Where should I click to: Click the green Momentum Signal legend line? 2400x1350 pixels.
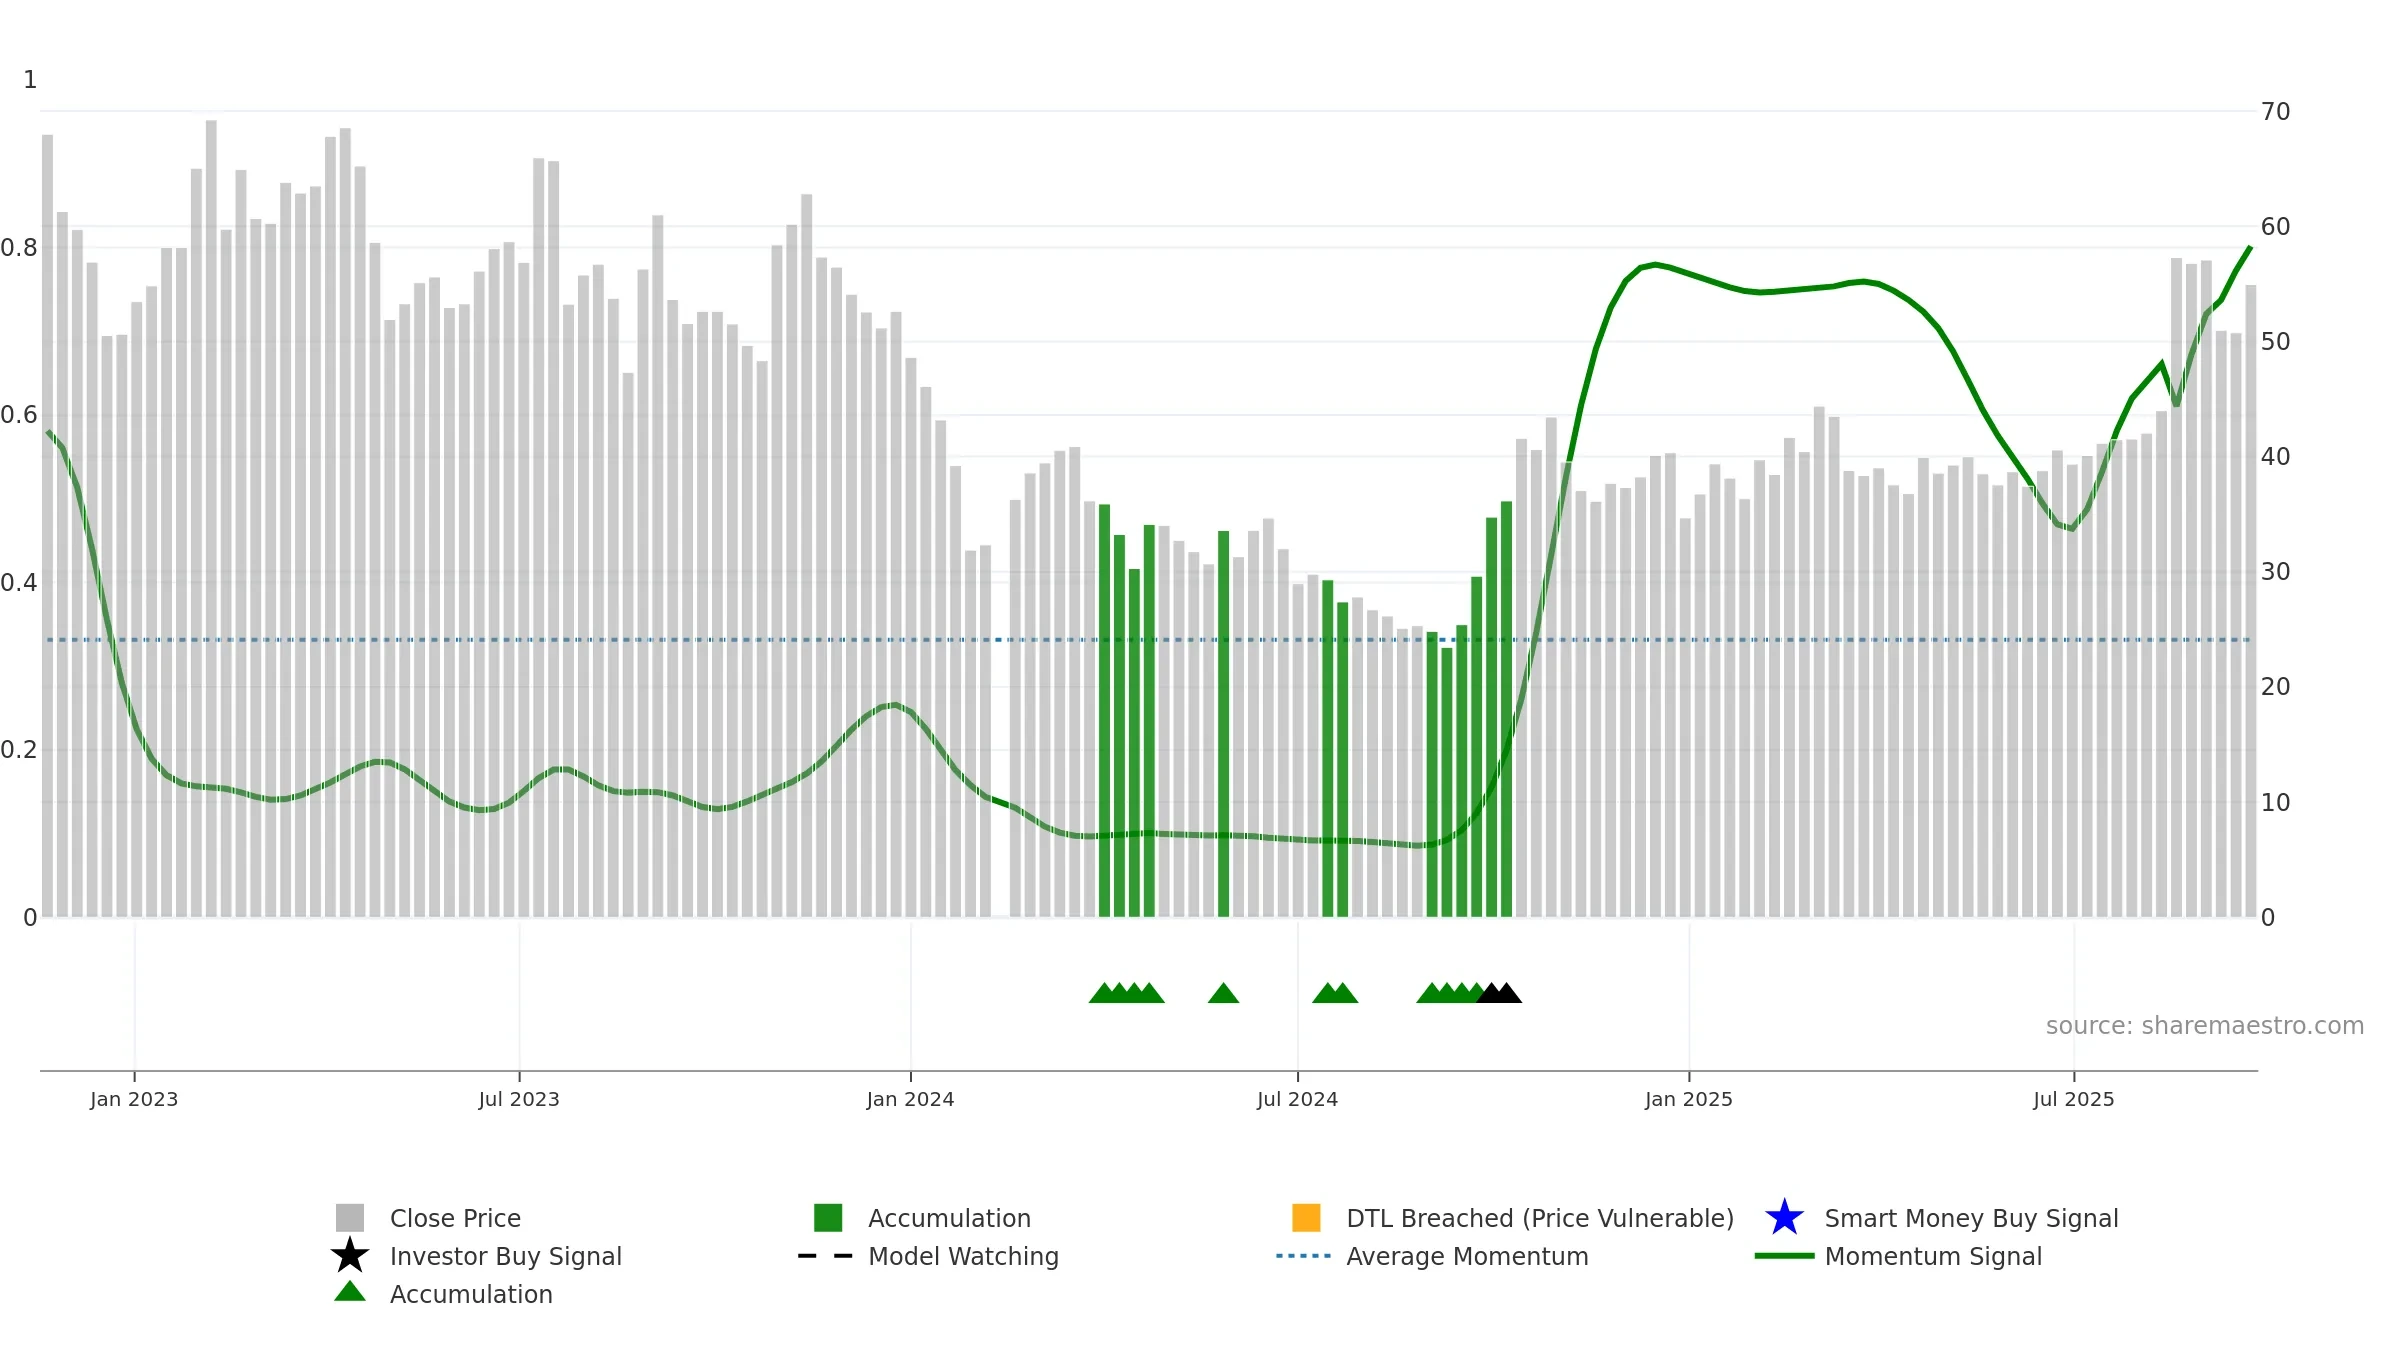point(1784,1256)
